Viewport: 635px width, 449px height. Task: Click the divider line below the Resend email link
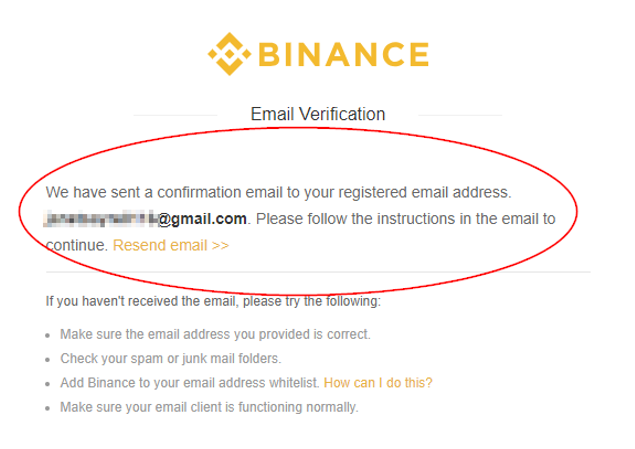318,272
